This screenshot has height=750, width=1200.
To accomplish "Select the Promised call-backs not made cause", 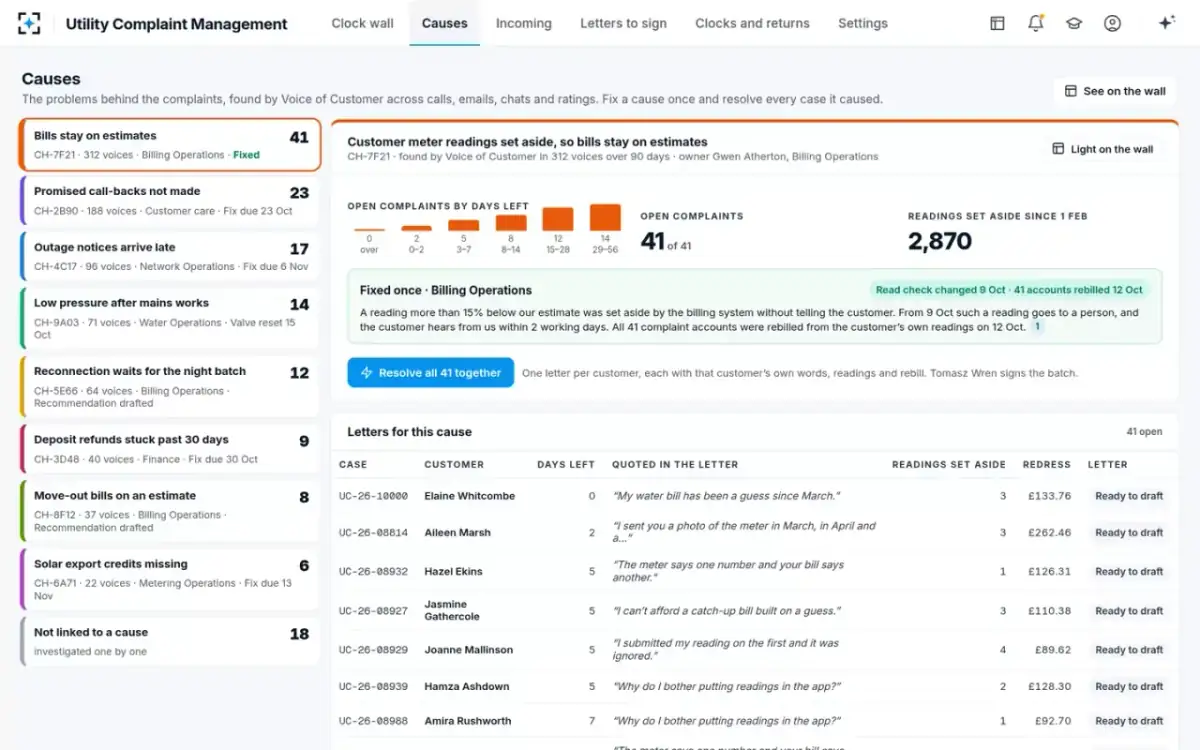I will (x=170, y=201).
